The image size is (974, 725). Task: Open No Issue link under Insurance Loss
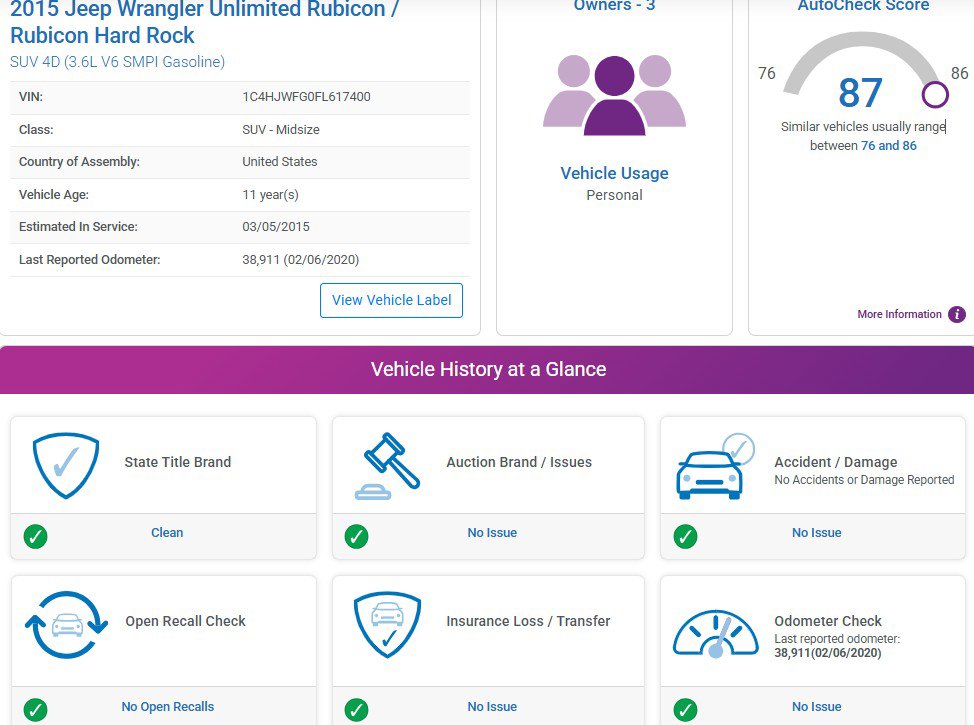pos(492,706)
